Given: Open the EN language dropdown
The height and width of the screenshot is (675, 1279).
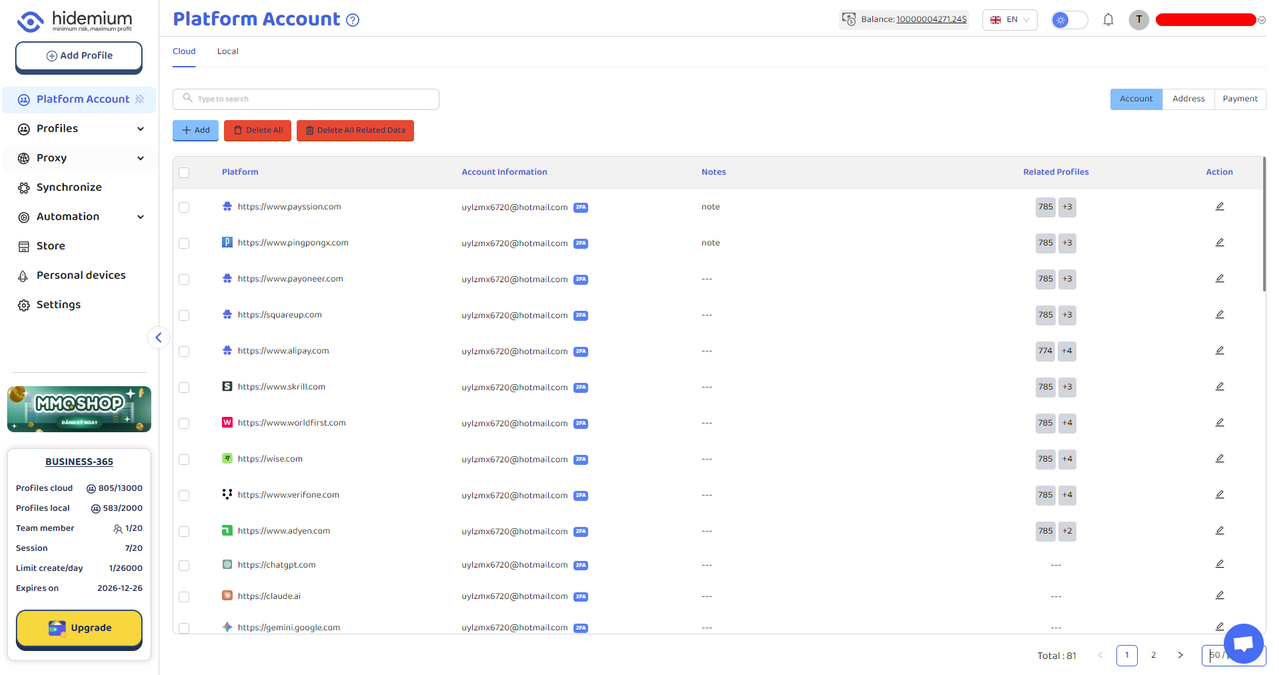Looking at the screenshot, I should point(1009,20).
